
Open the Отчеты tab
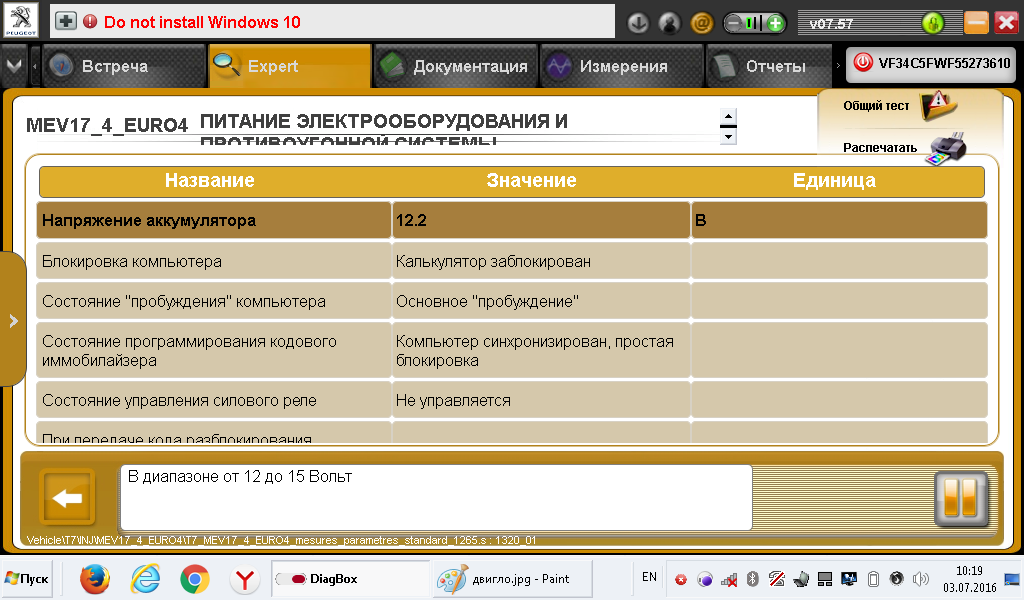click(769, 66)
